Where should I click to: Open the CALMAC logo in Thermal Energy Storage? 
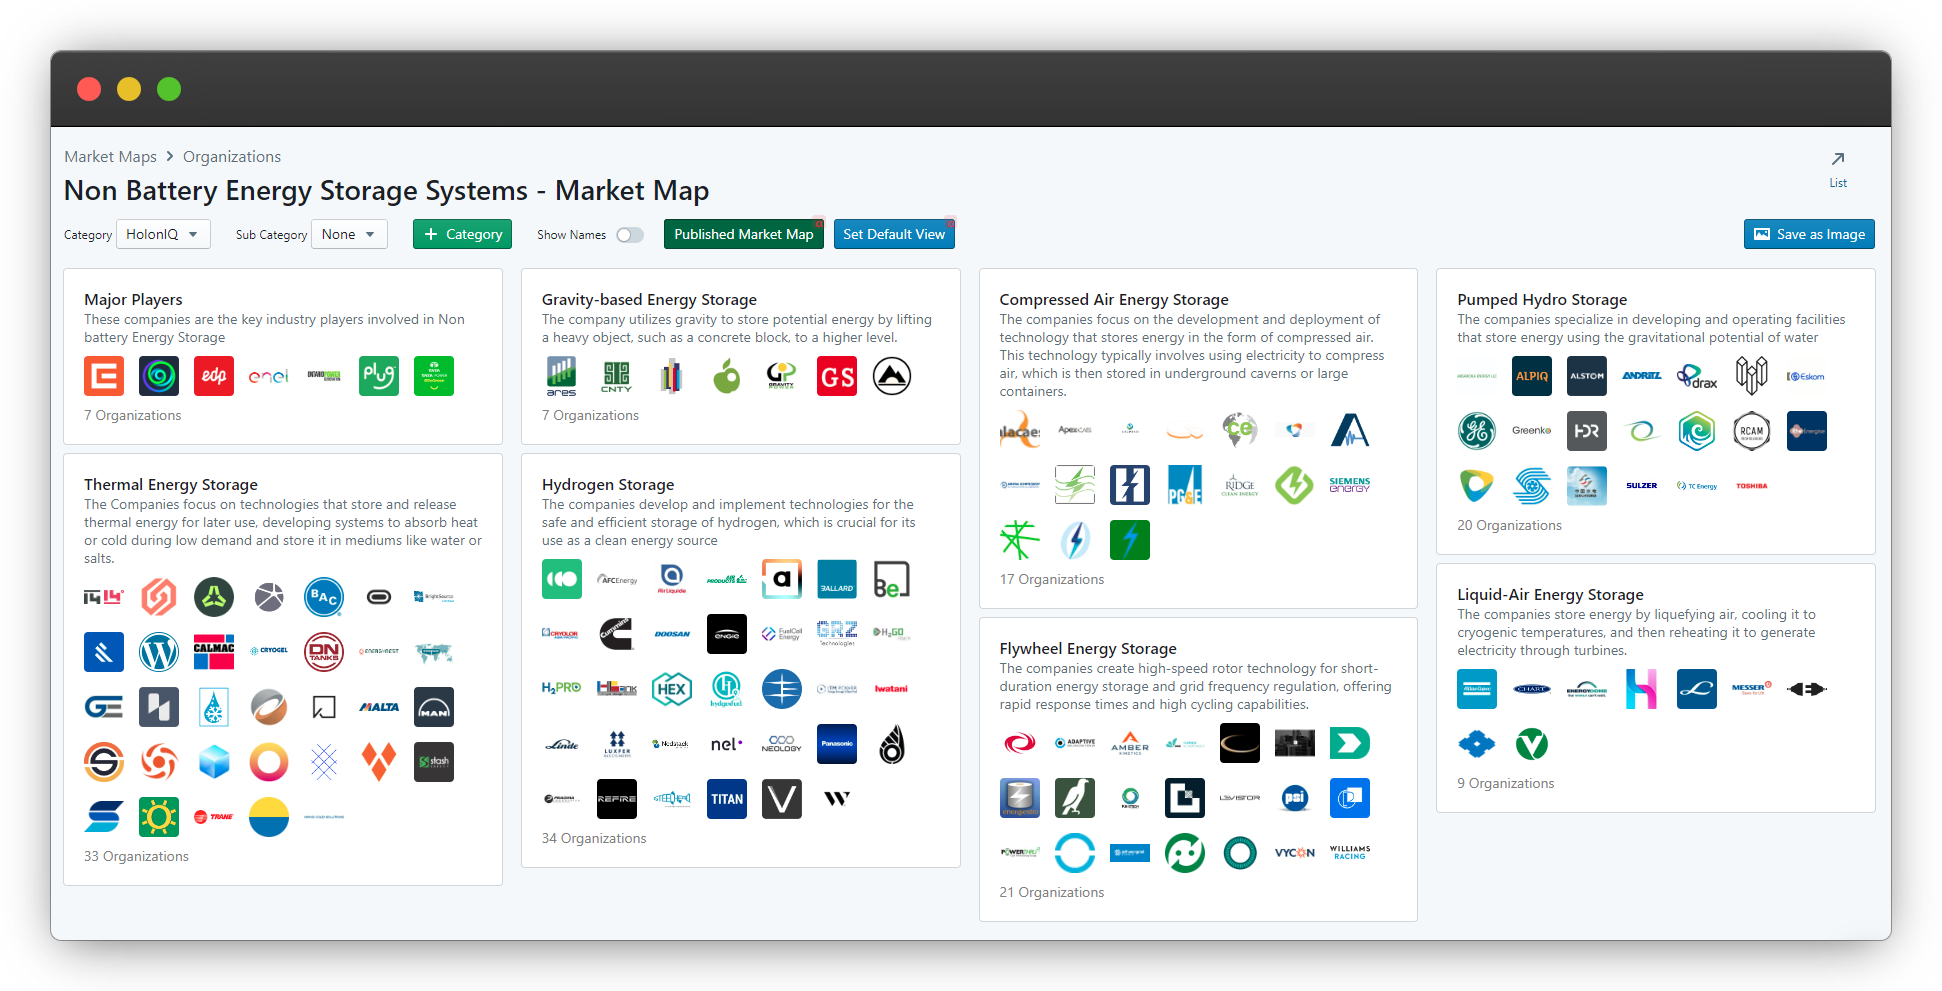click(214, 652)
